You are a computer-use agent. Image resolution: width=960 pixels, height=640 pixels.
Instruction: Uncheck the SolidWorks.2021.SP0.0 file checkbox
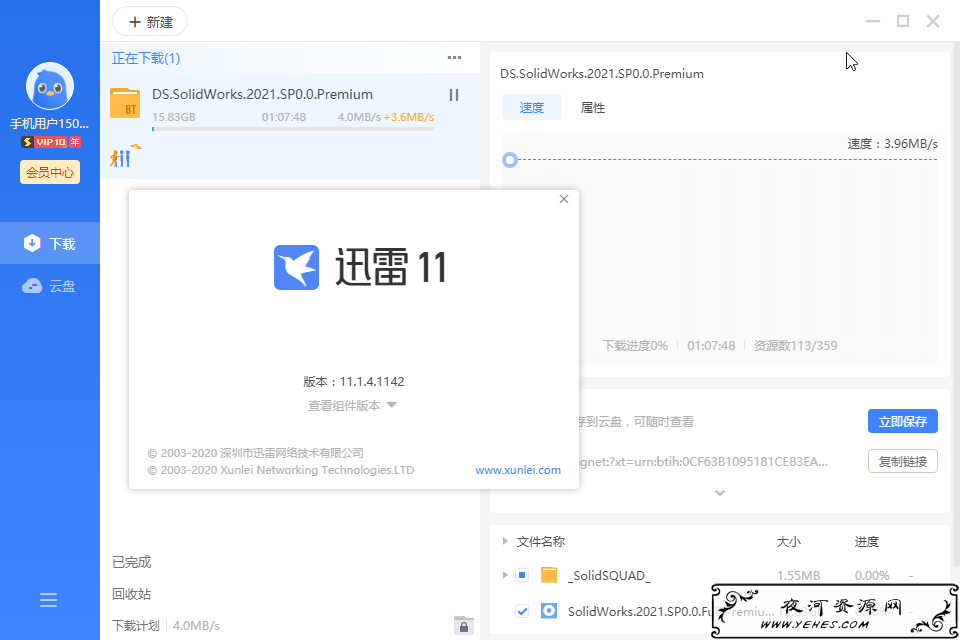pos(522,611)
